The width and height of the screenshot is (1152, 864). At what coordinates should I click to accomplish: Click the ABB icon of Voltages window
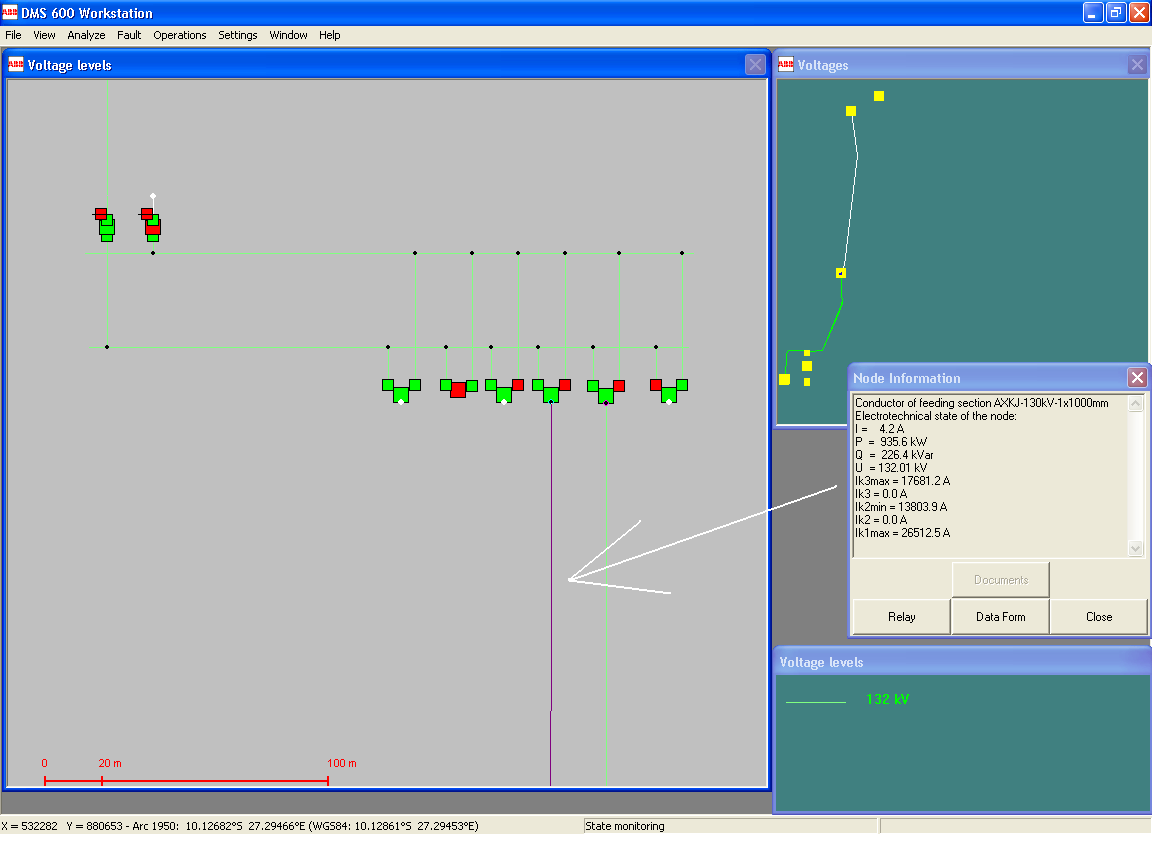click(785, 65)
